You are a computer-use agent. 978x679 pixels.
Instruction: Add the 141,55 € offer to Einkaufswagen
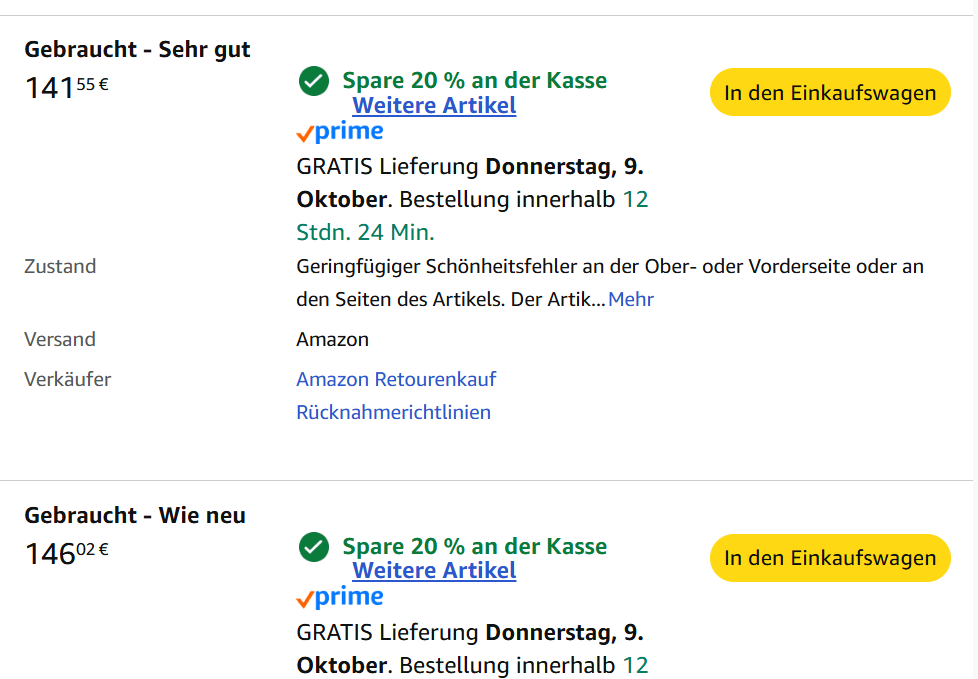pyautogui.click(x=830, y=93)
